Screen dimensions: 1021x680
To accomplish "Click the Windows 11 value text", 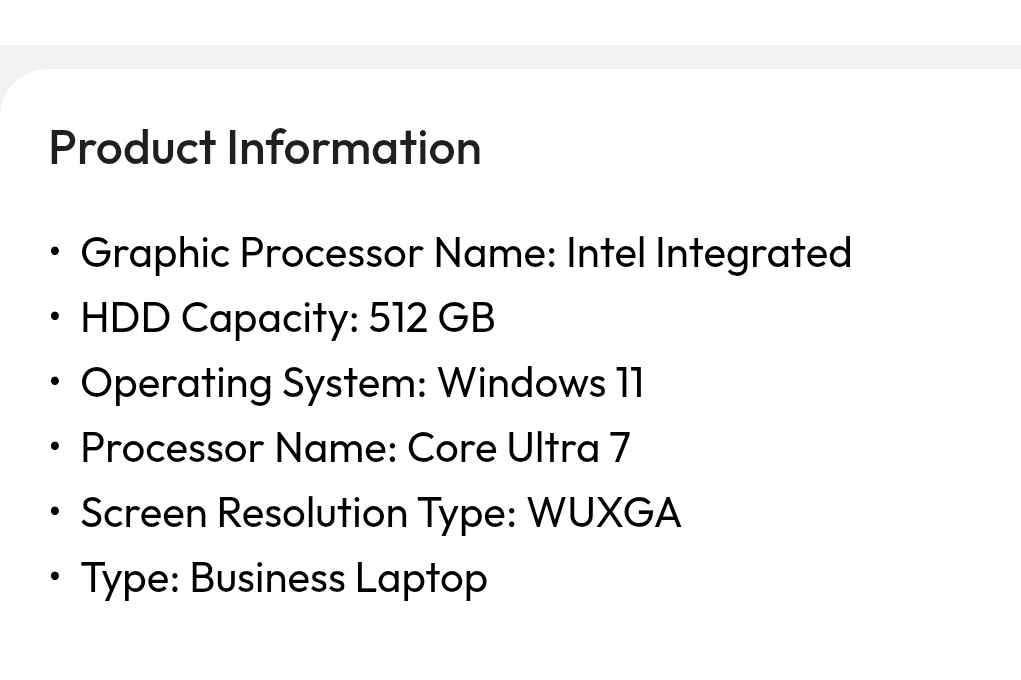I will click(x=540, y=382).
